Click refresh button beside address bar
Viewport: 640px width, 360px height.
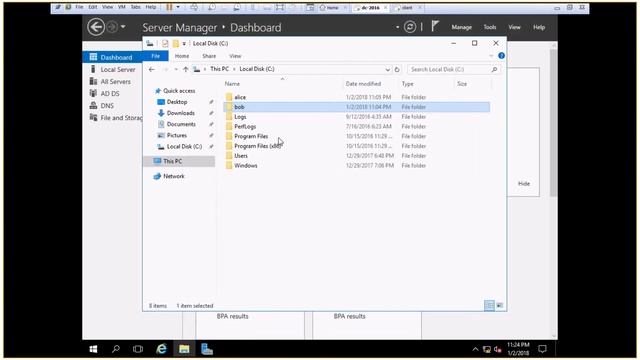(397, 69)
